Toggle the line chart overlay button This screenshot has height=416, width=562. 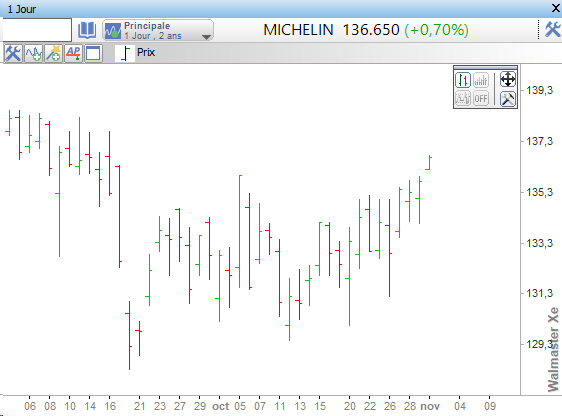pyautogui.click(x=463, y=99)
